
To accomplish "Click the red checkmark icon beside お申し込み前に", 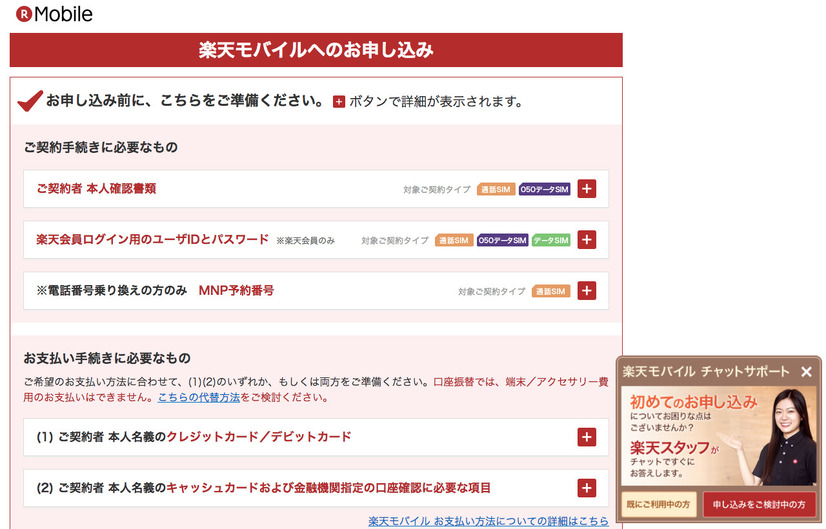I will 30,100.
